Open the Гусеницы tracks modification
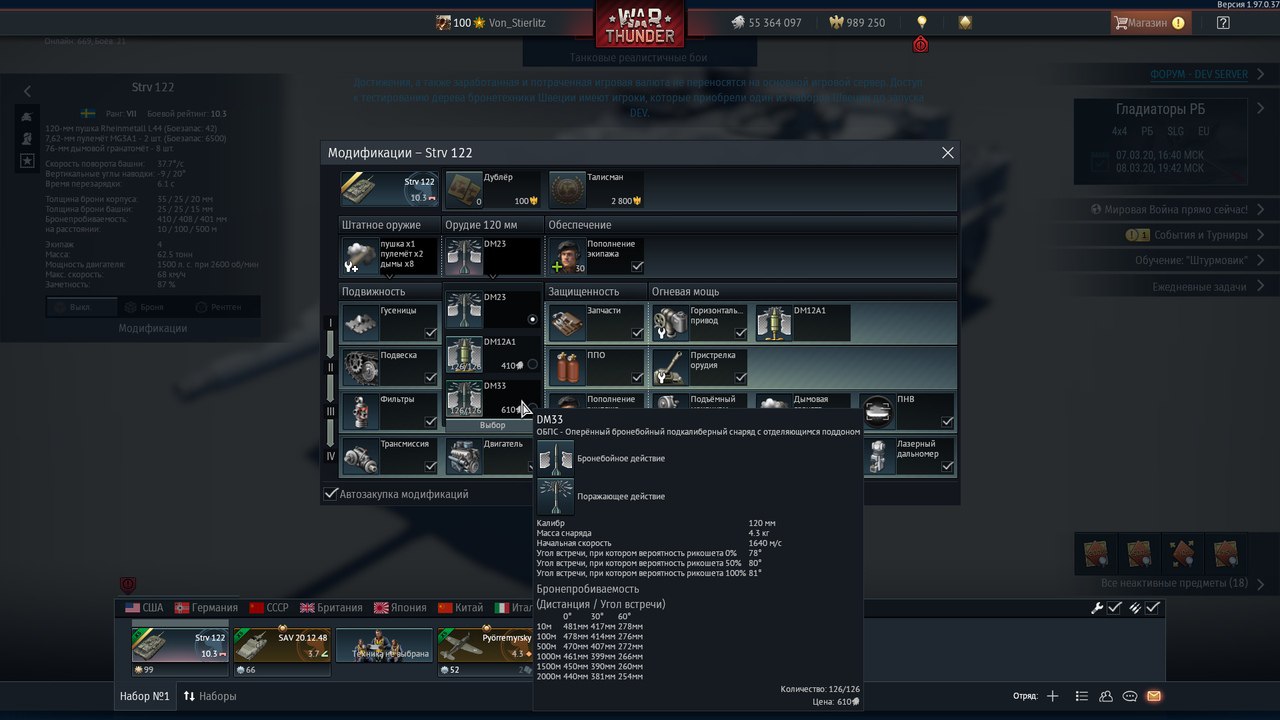 390,322
